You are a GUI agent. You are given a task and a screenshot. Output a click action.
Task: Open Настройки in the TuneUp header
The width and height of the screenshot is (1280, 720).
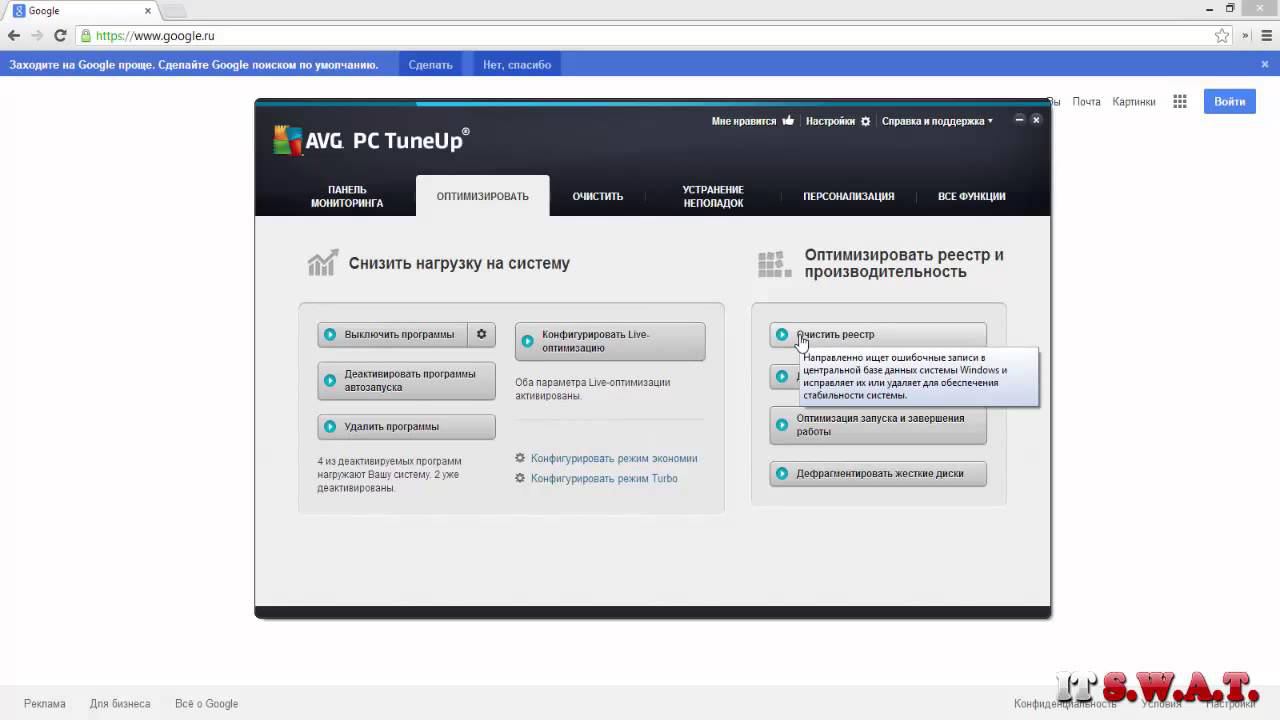click(830, 121)
